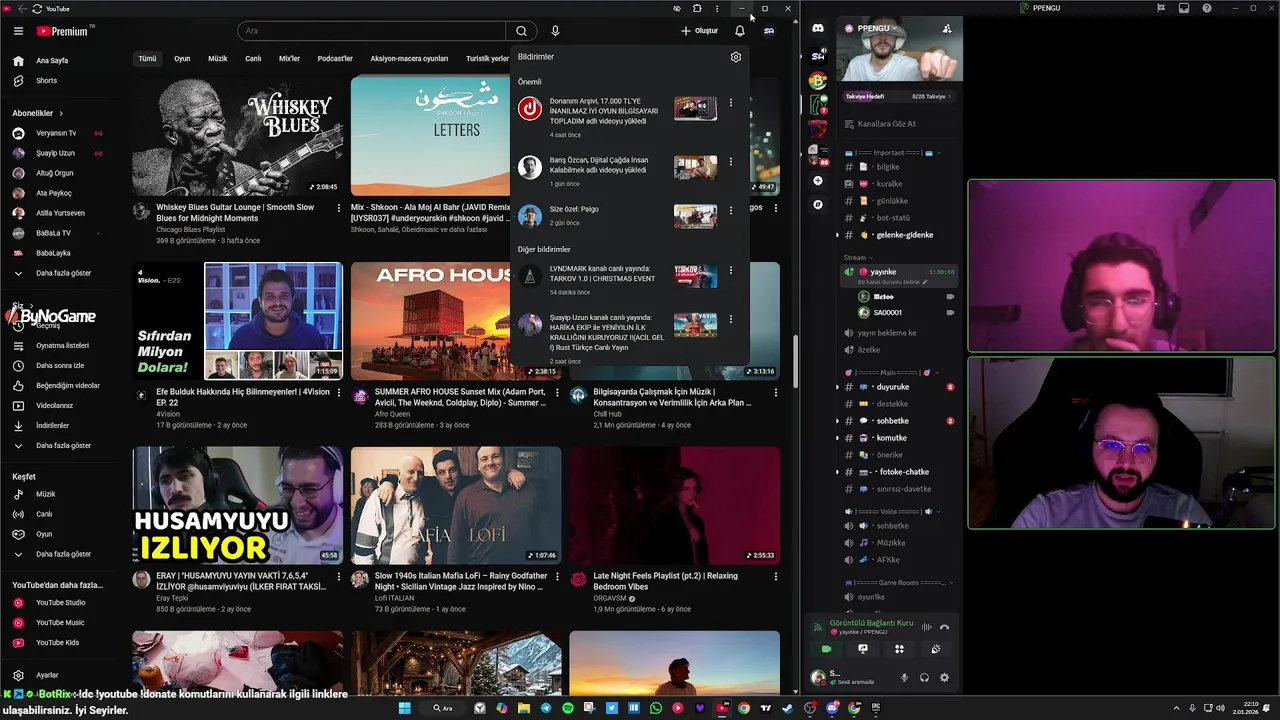Screen dimensions: 1280x720
Task: Click noise suppression icon in voice panel
Action: [926, 627]
